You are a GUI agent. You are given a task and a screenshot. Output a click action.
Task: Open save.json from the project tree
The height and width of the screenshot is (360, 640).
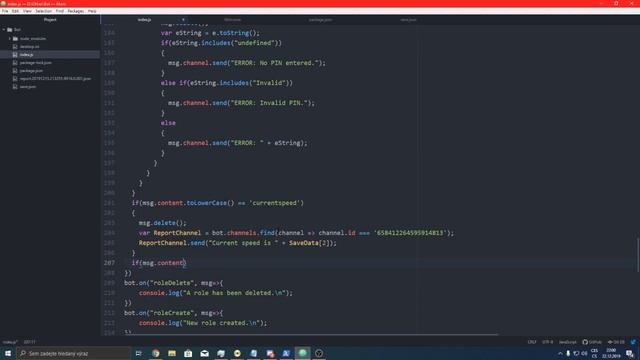coord(28,87)
